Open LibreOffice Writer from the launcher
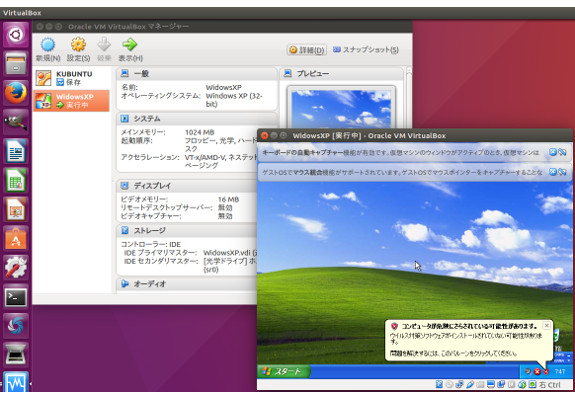Image resolution: width=575 pixels, height=400 pixels. pos(16,151)
